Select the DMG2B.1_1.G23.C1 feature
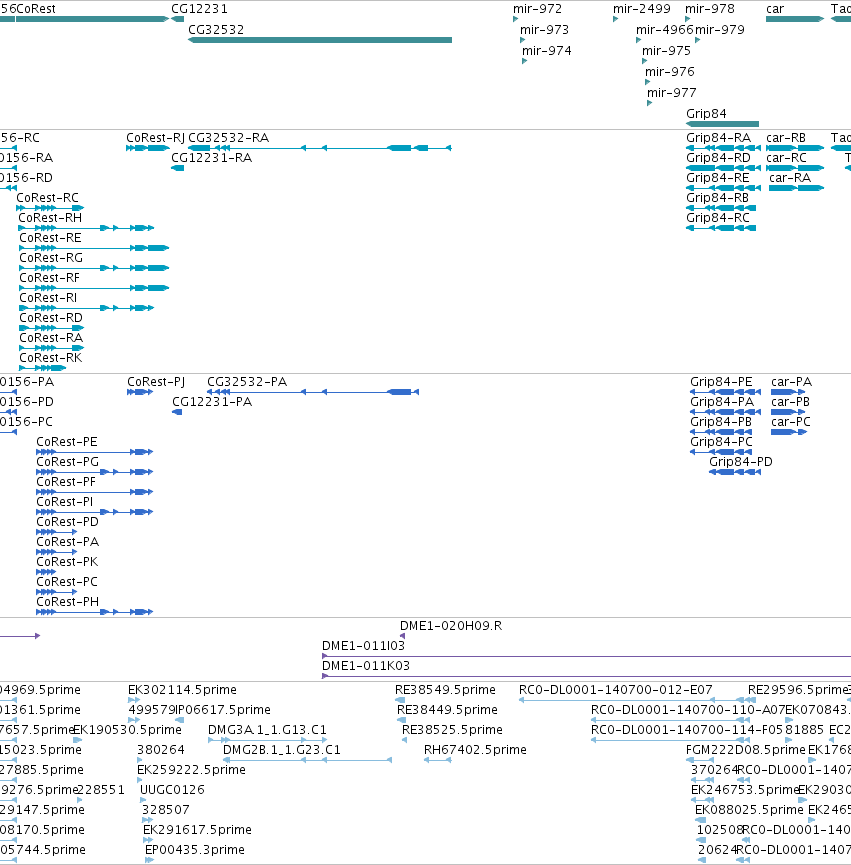This screenshot has width=851, height=865. (x=307, y=760)
